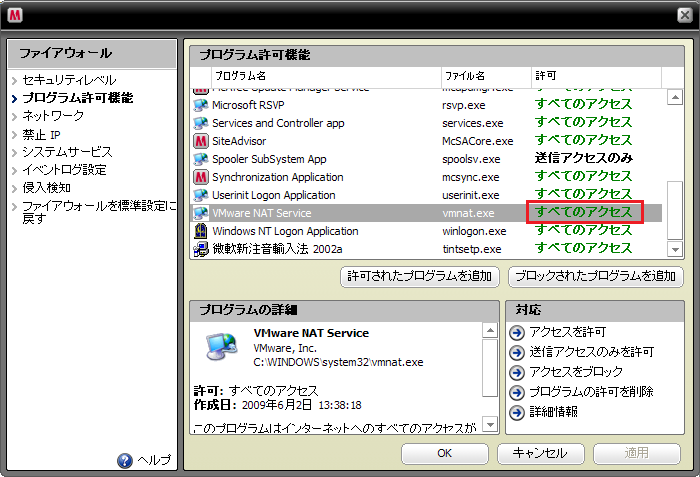Viewport: 700px width, 477px height.
Task: Click the SiteAdvisor McAfee icon in list
Action: 200,141
